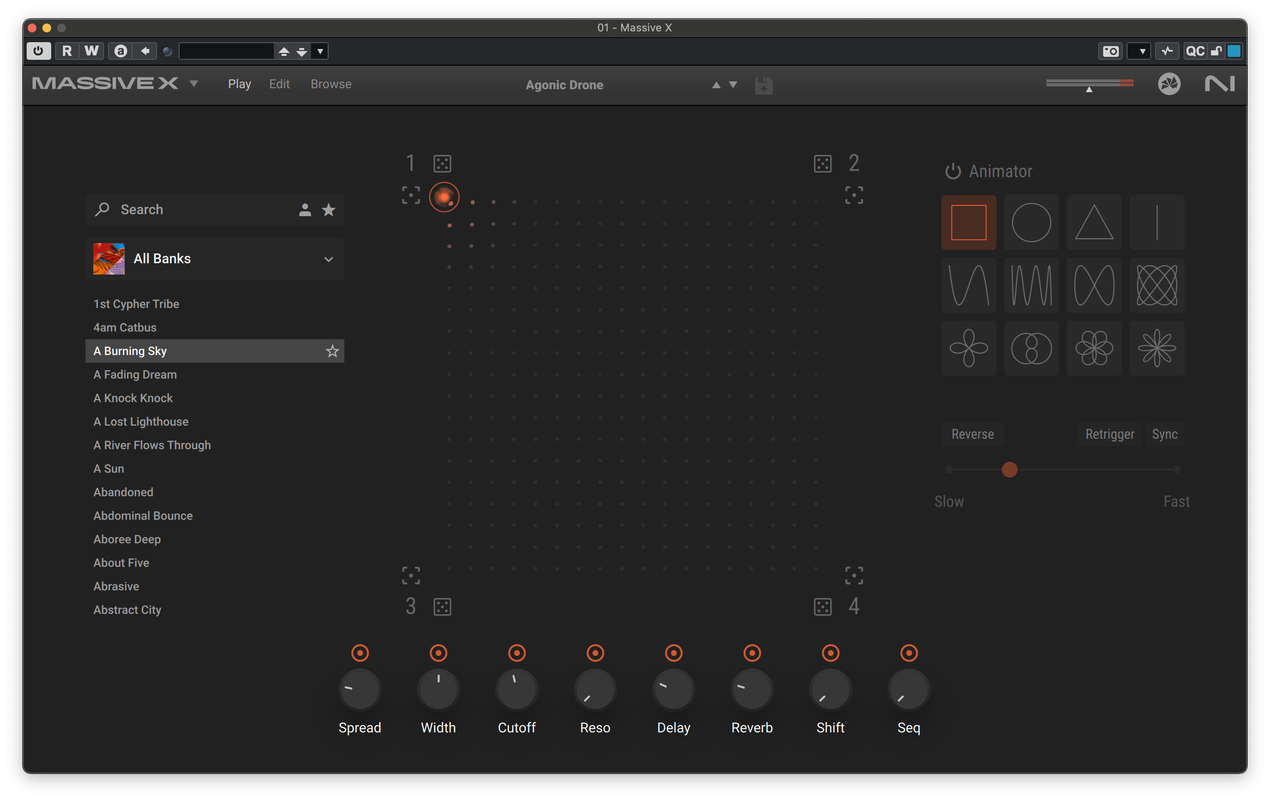Select the circle Animator shape
Screen dimensions: 1270x800
coord(1031,222)
